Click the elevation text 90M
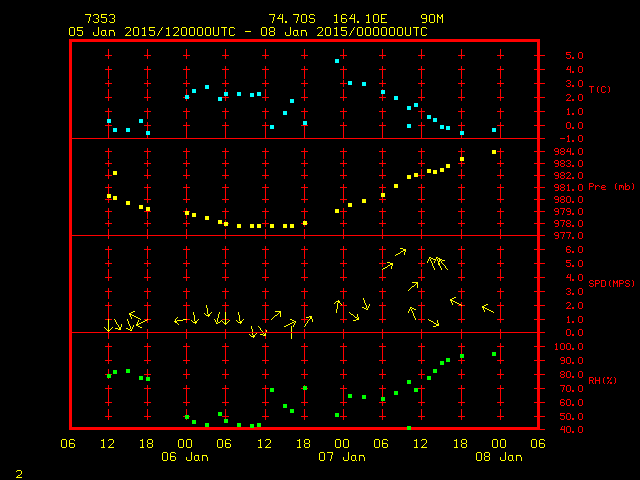The height and width of the screenshot is (480, 640). pos(432,19)
